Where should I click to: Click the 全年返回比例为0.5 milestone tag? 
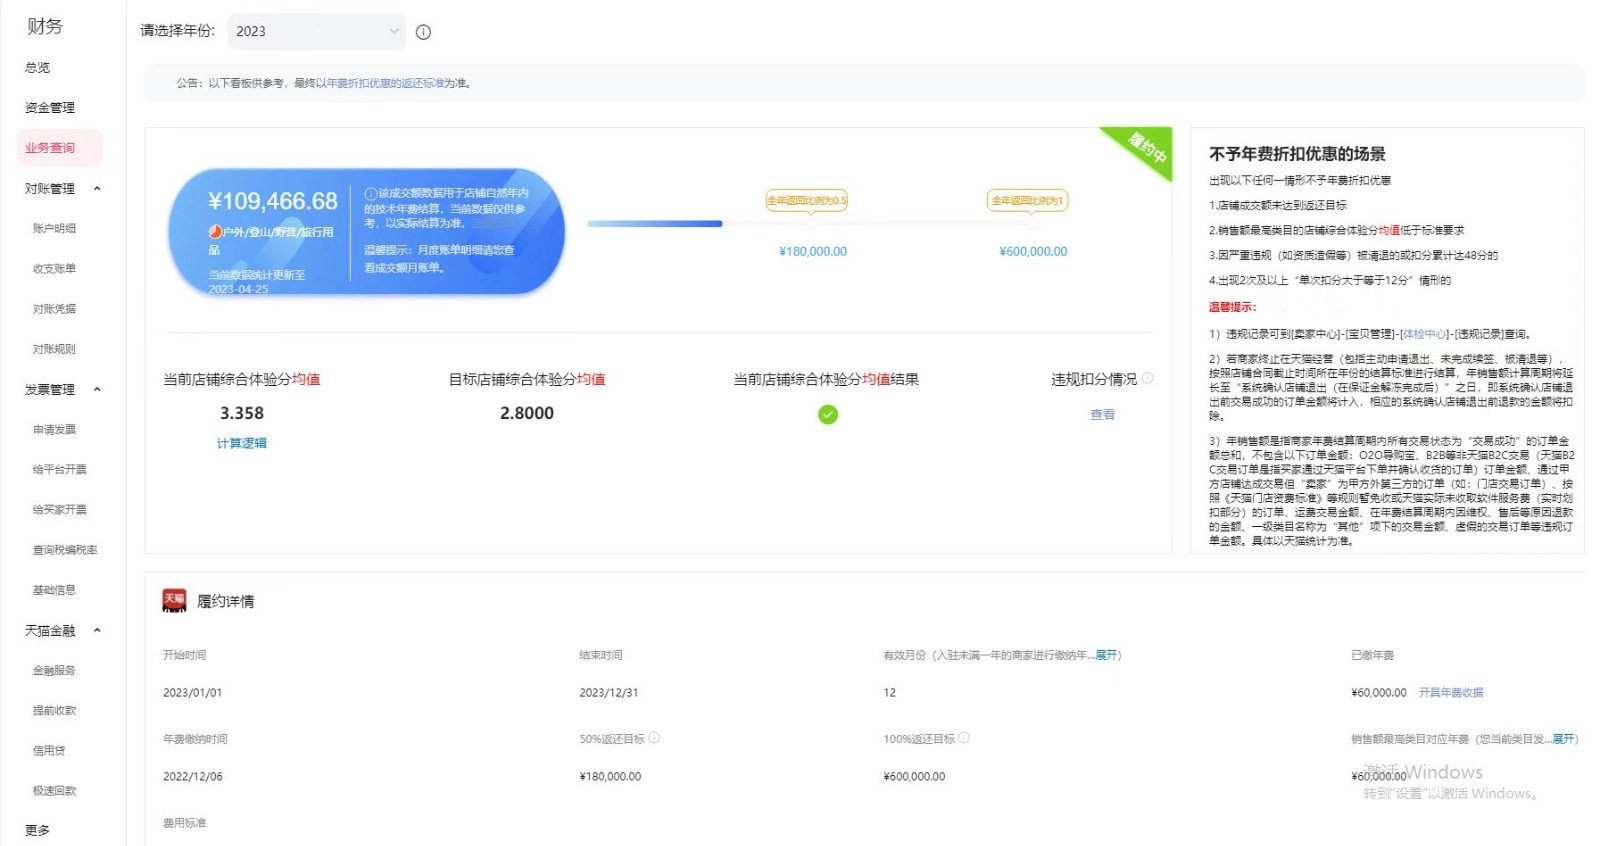tap(806, 200)
